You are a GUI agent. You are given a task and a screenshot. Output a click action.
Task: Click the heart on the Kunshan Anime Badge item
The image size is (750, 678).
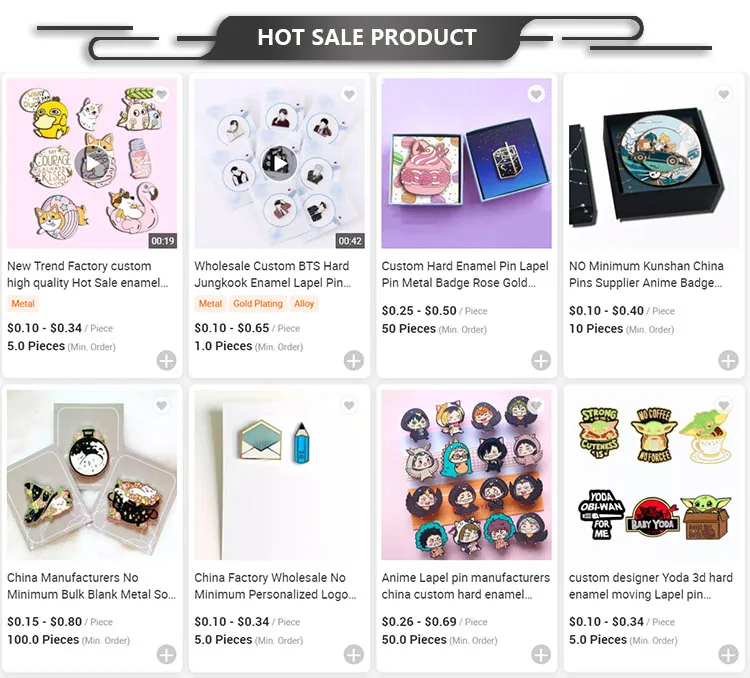pos(724,94)
